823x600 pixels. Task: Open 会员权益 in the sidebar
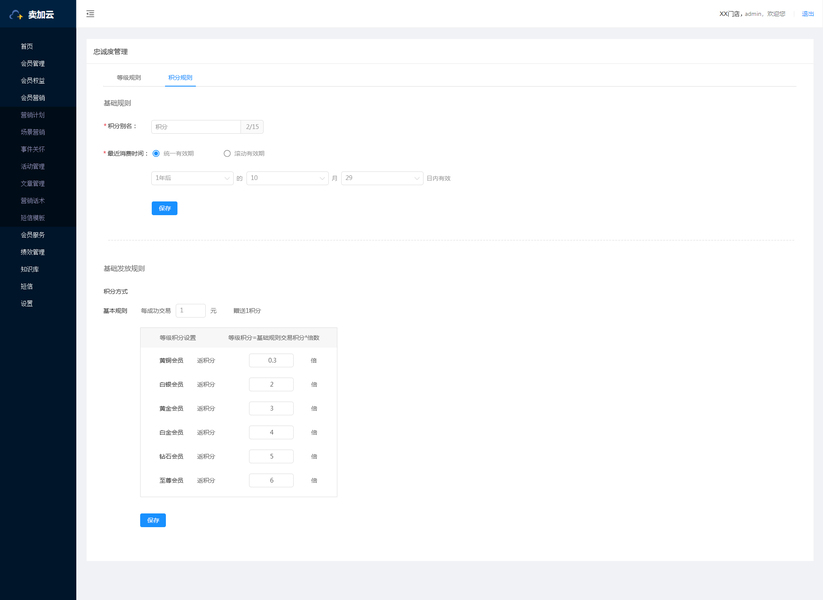pyautogui.click(x=33, y=81)
